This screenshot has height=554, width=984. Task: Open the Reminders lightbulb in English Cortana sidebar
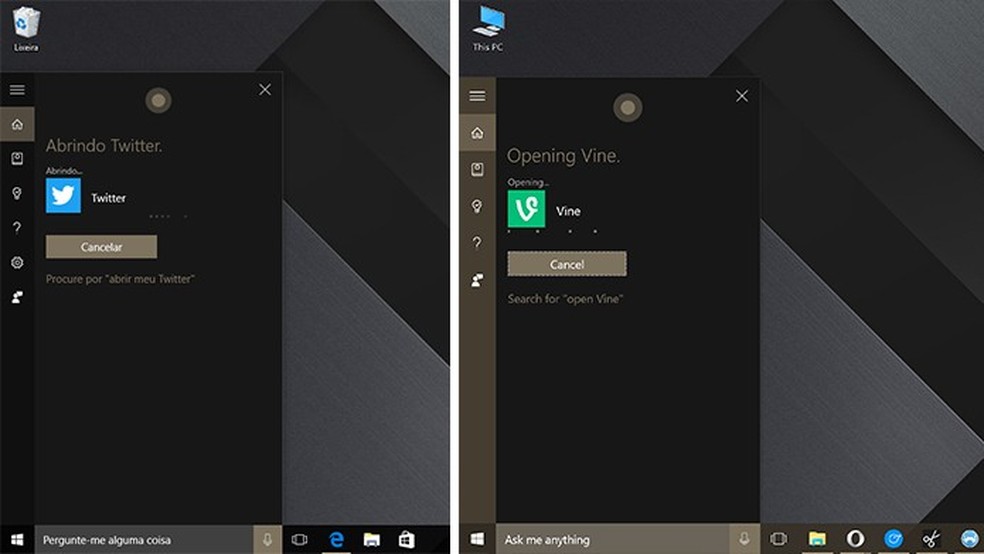click(x=477, y=206)
